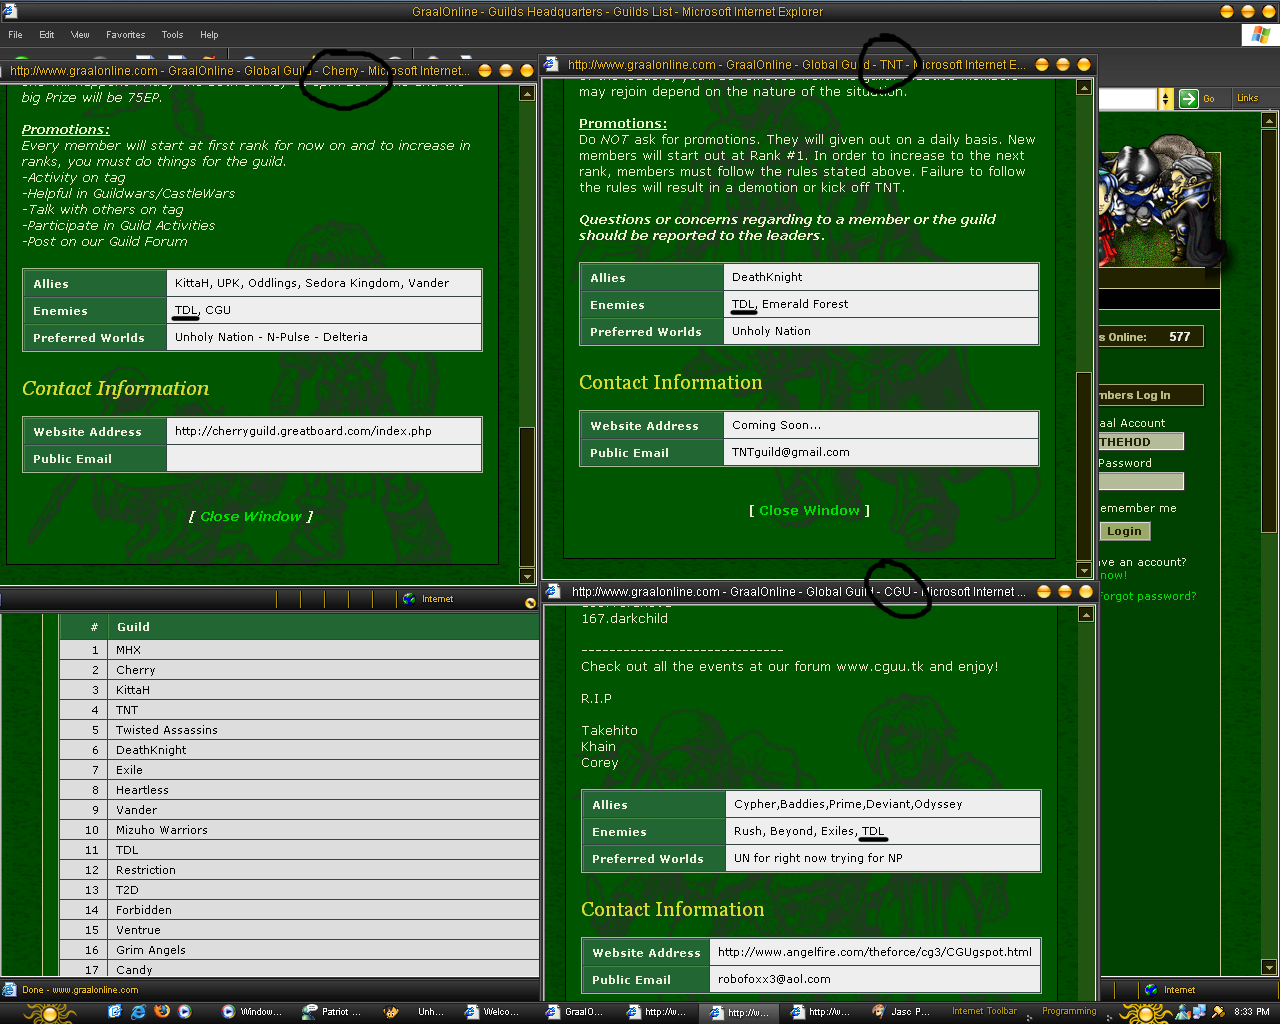Click the green Go arrow icon
Screen dimensions: 1280x1024
[1188, 98]
